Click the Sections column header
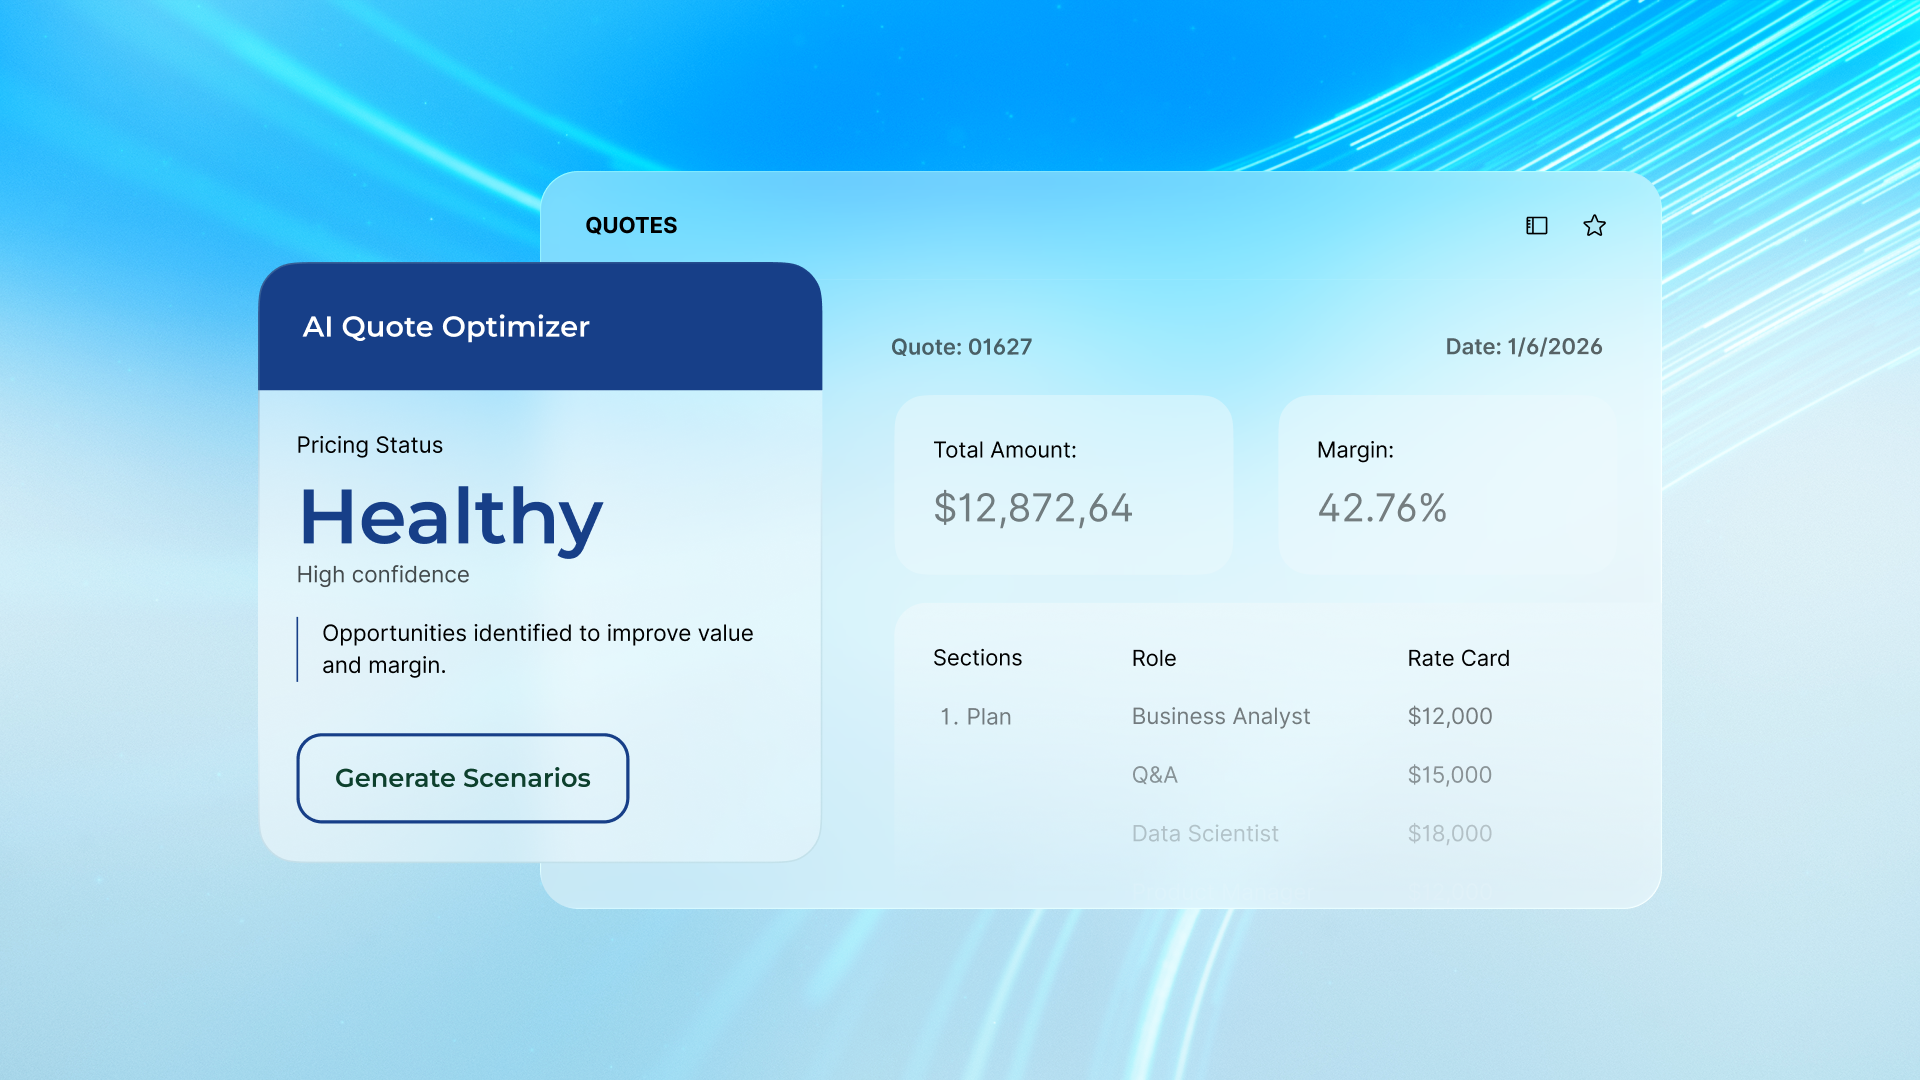1920x1080 pixels. 977,658
